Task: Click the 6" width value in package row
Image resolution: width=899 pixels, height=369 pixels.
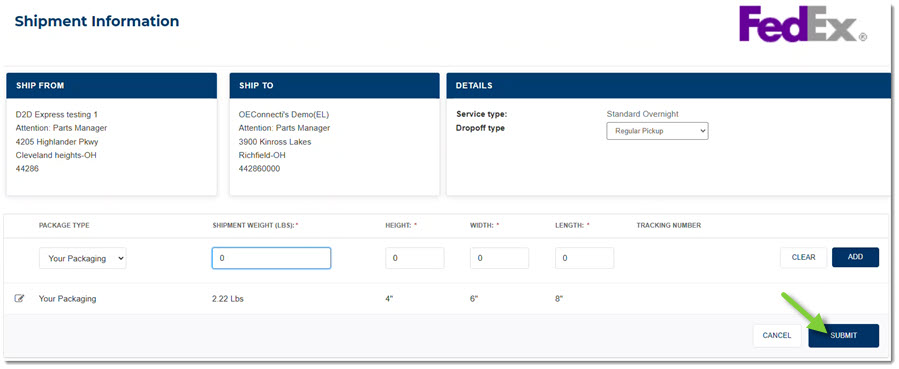Action: (474, 299)
